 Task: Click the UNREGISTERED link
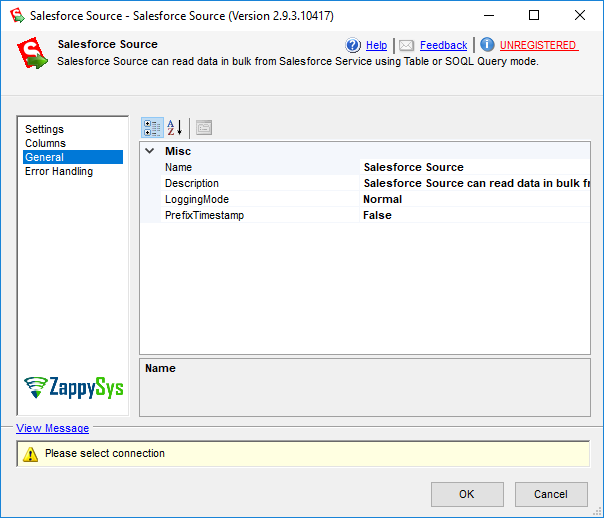539,45
